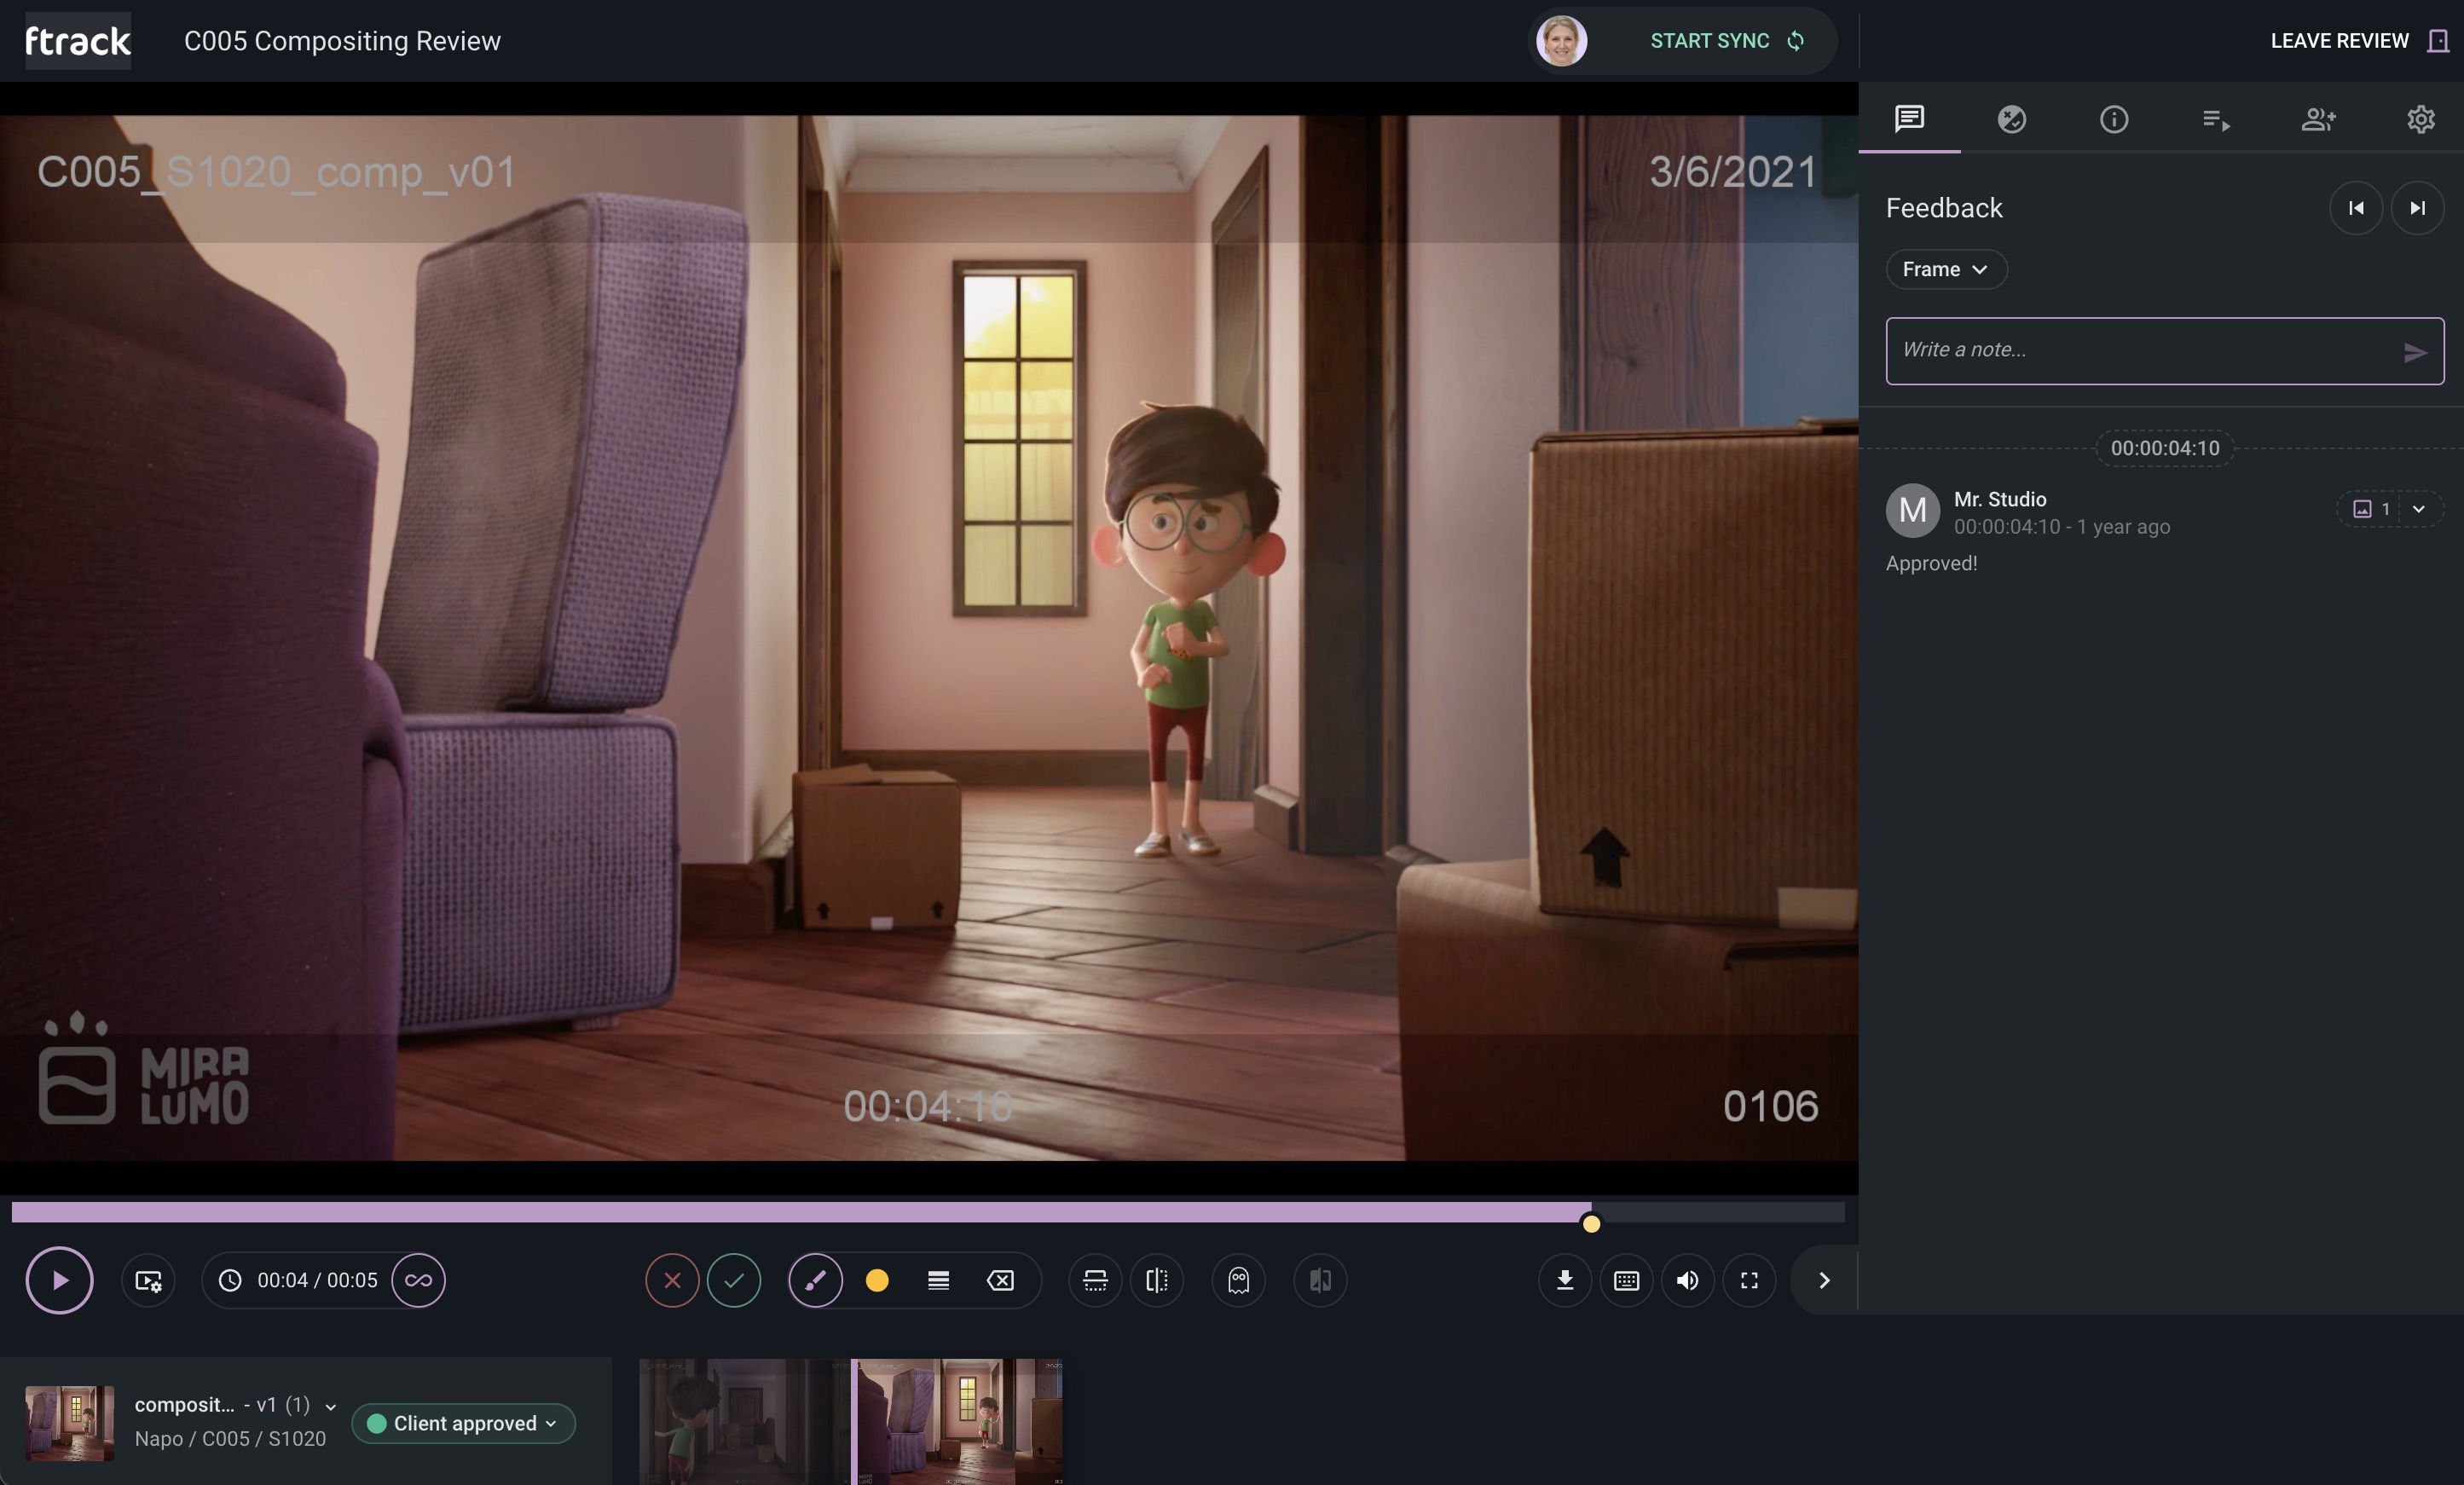This screenshot has width=2464, height=1485.
Task: Jump to next feedback note
Action: click(2417, 208)
